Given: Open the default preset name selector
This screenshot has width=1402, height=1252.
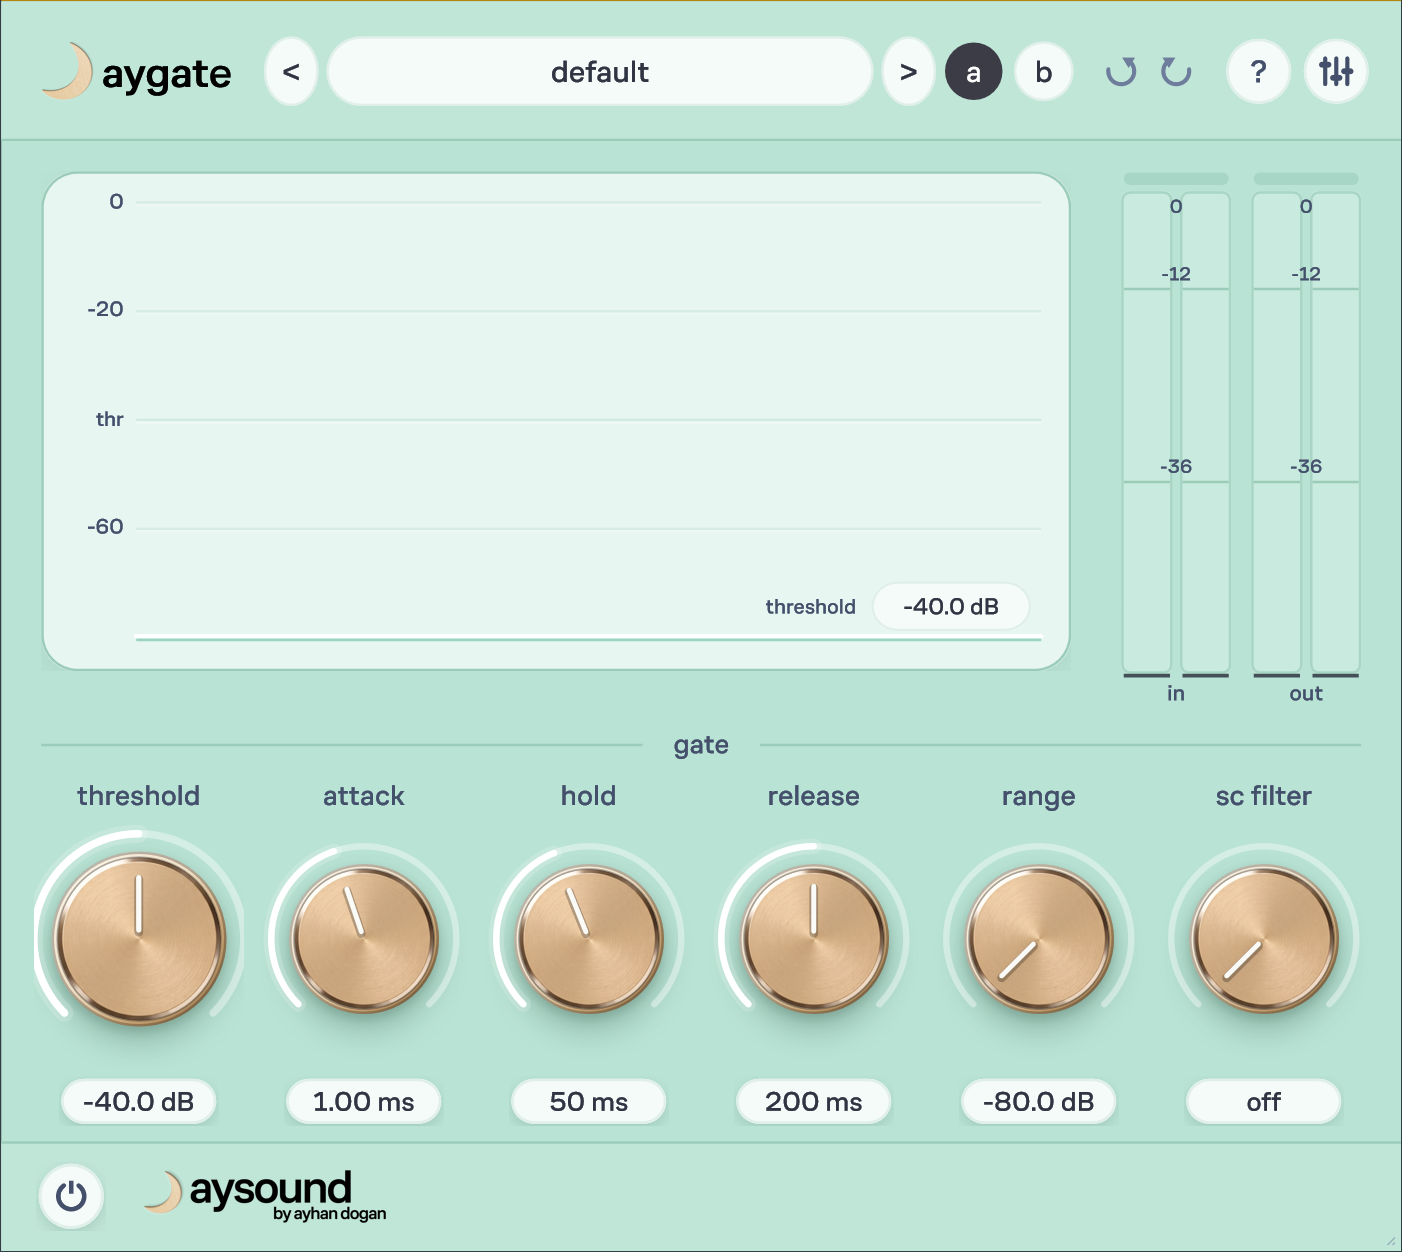Looking at the screenshot, I should click(x=600, y=72).
